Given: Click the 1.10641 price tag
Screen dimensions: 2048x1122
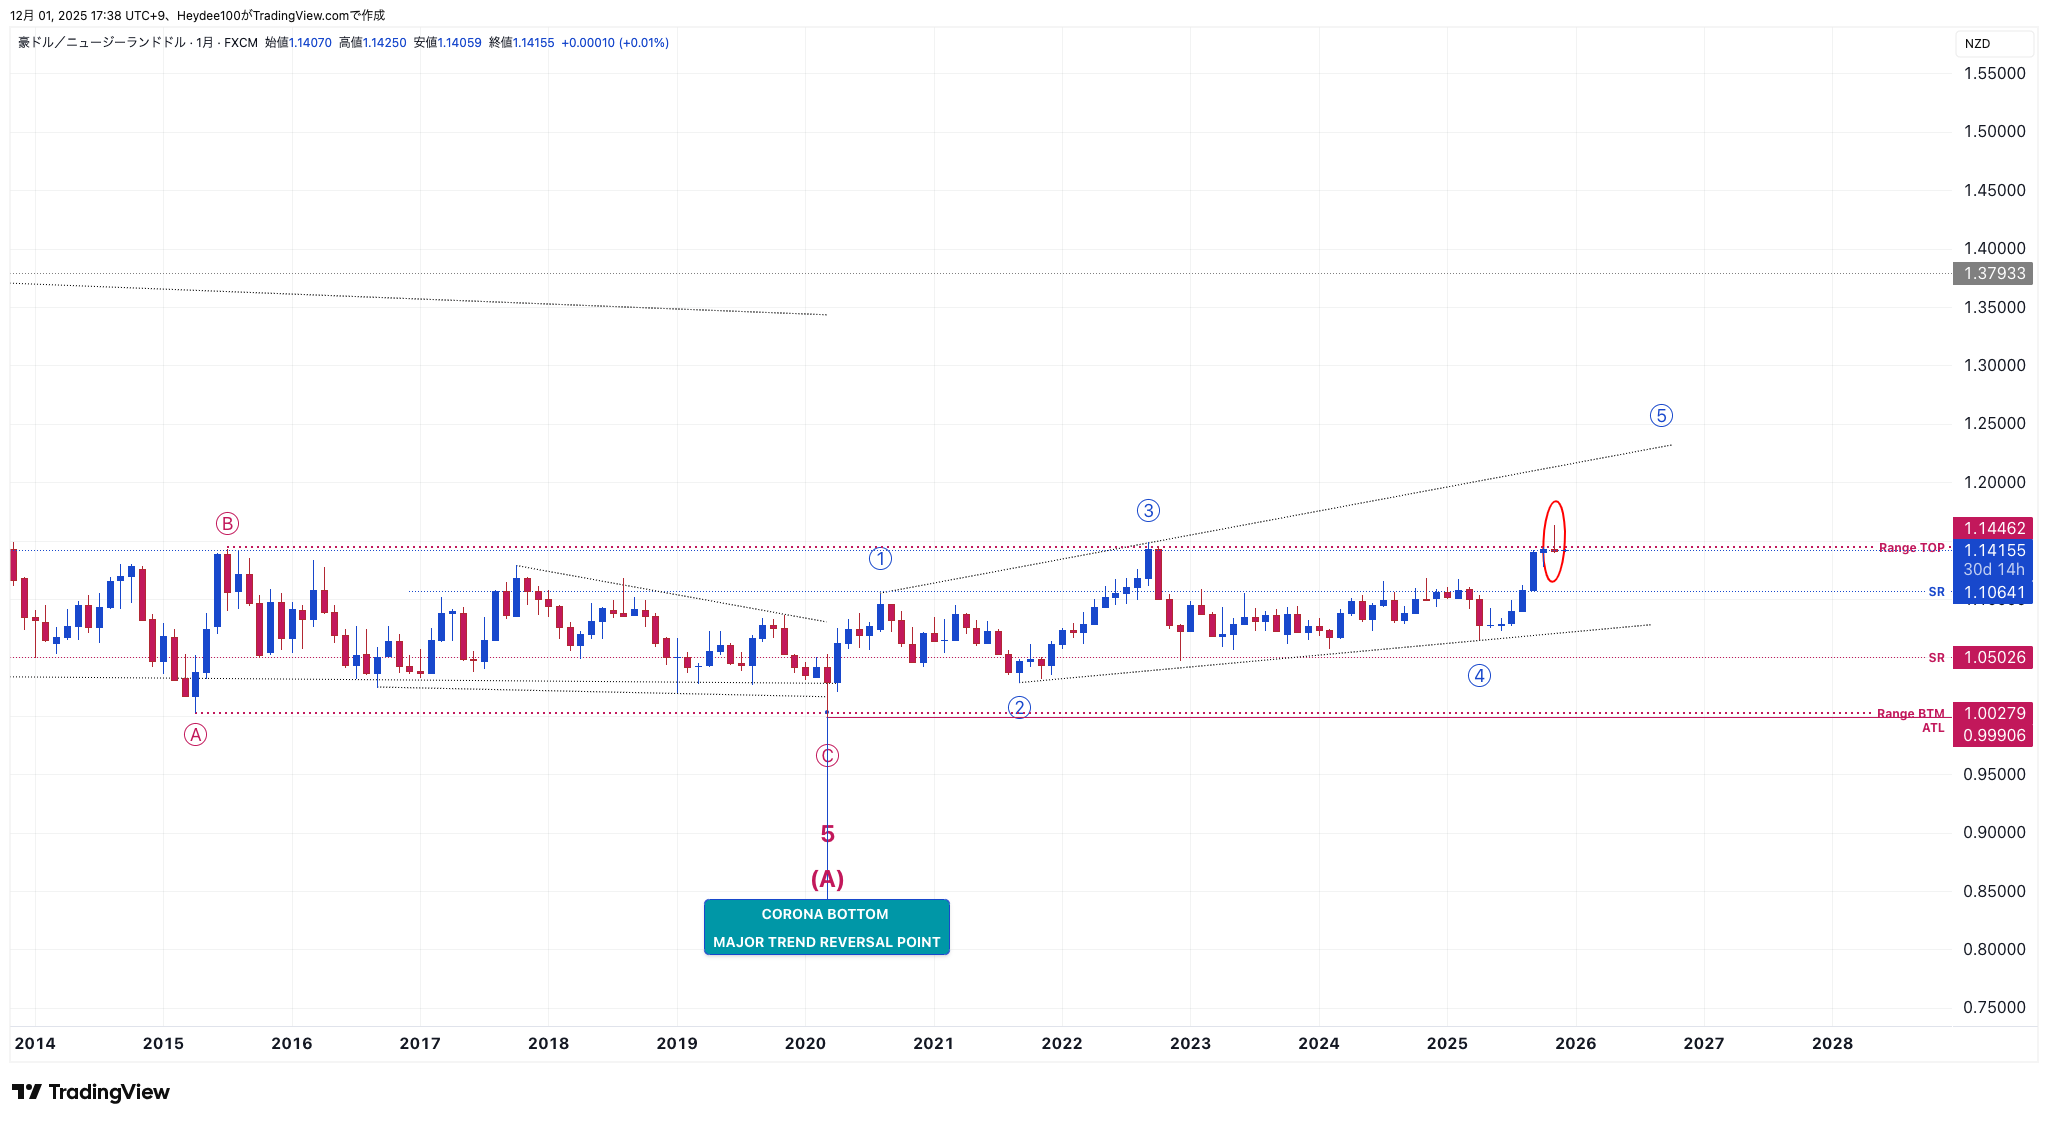Looking at the screenshot, I should (1993, 592).
